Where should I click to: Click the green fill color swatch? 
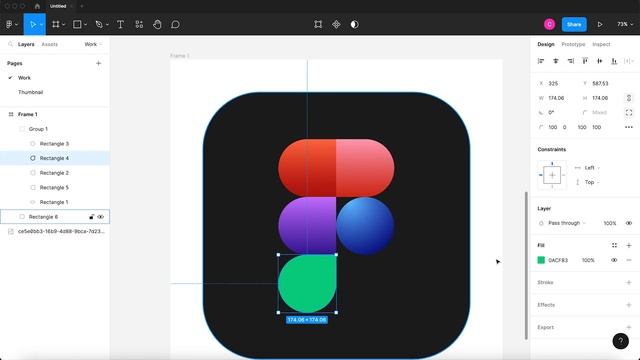click(541, 260)
